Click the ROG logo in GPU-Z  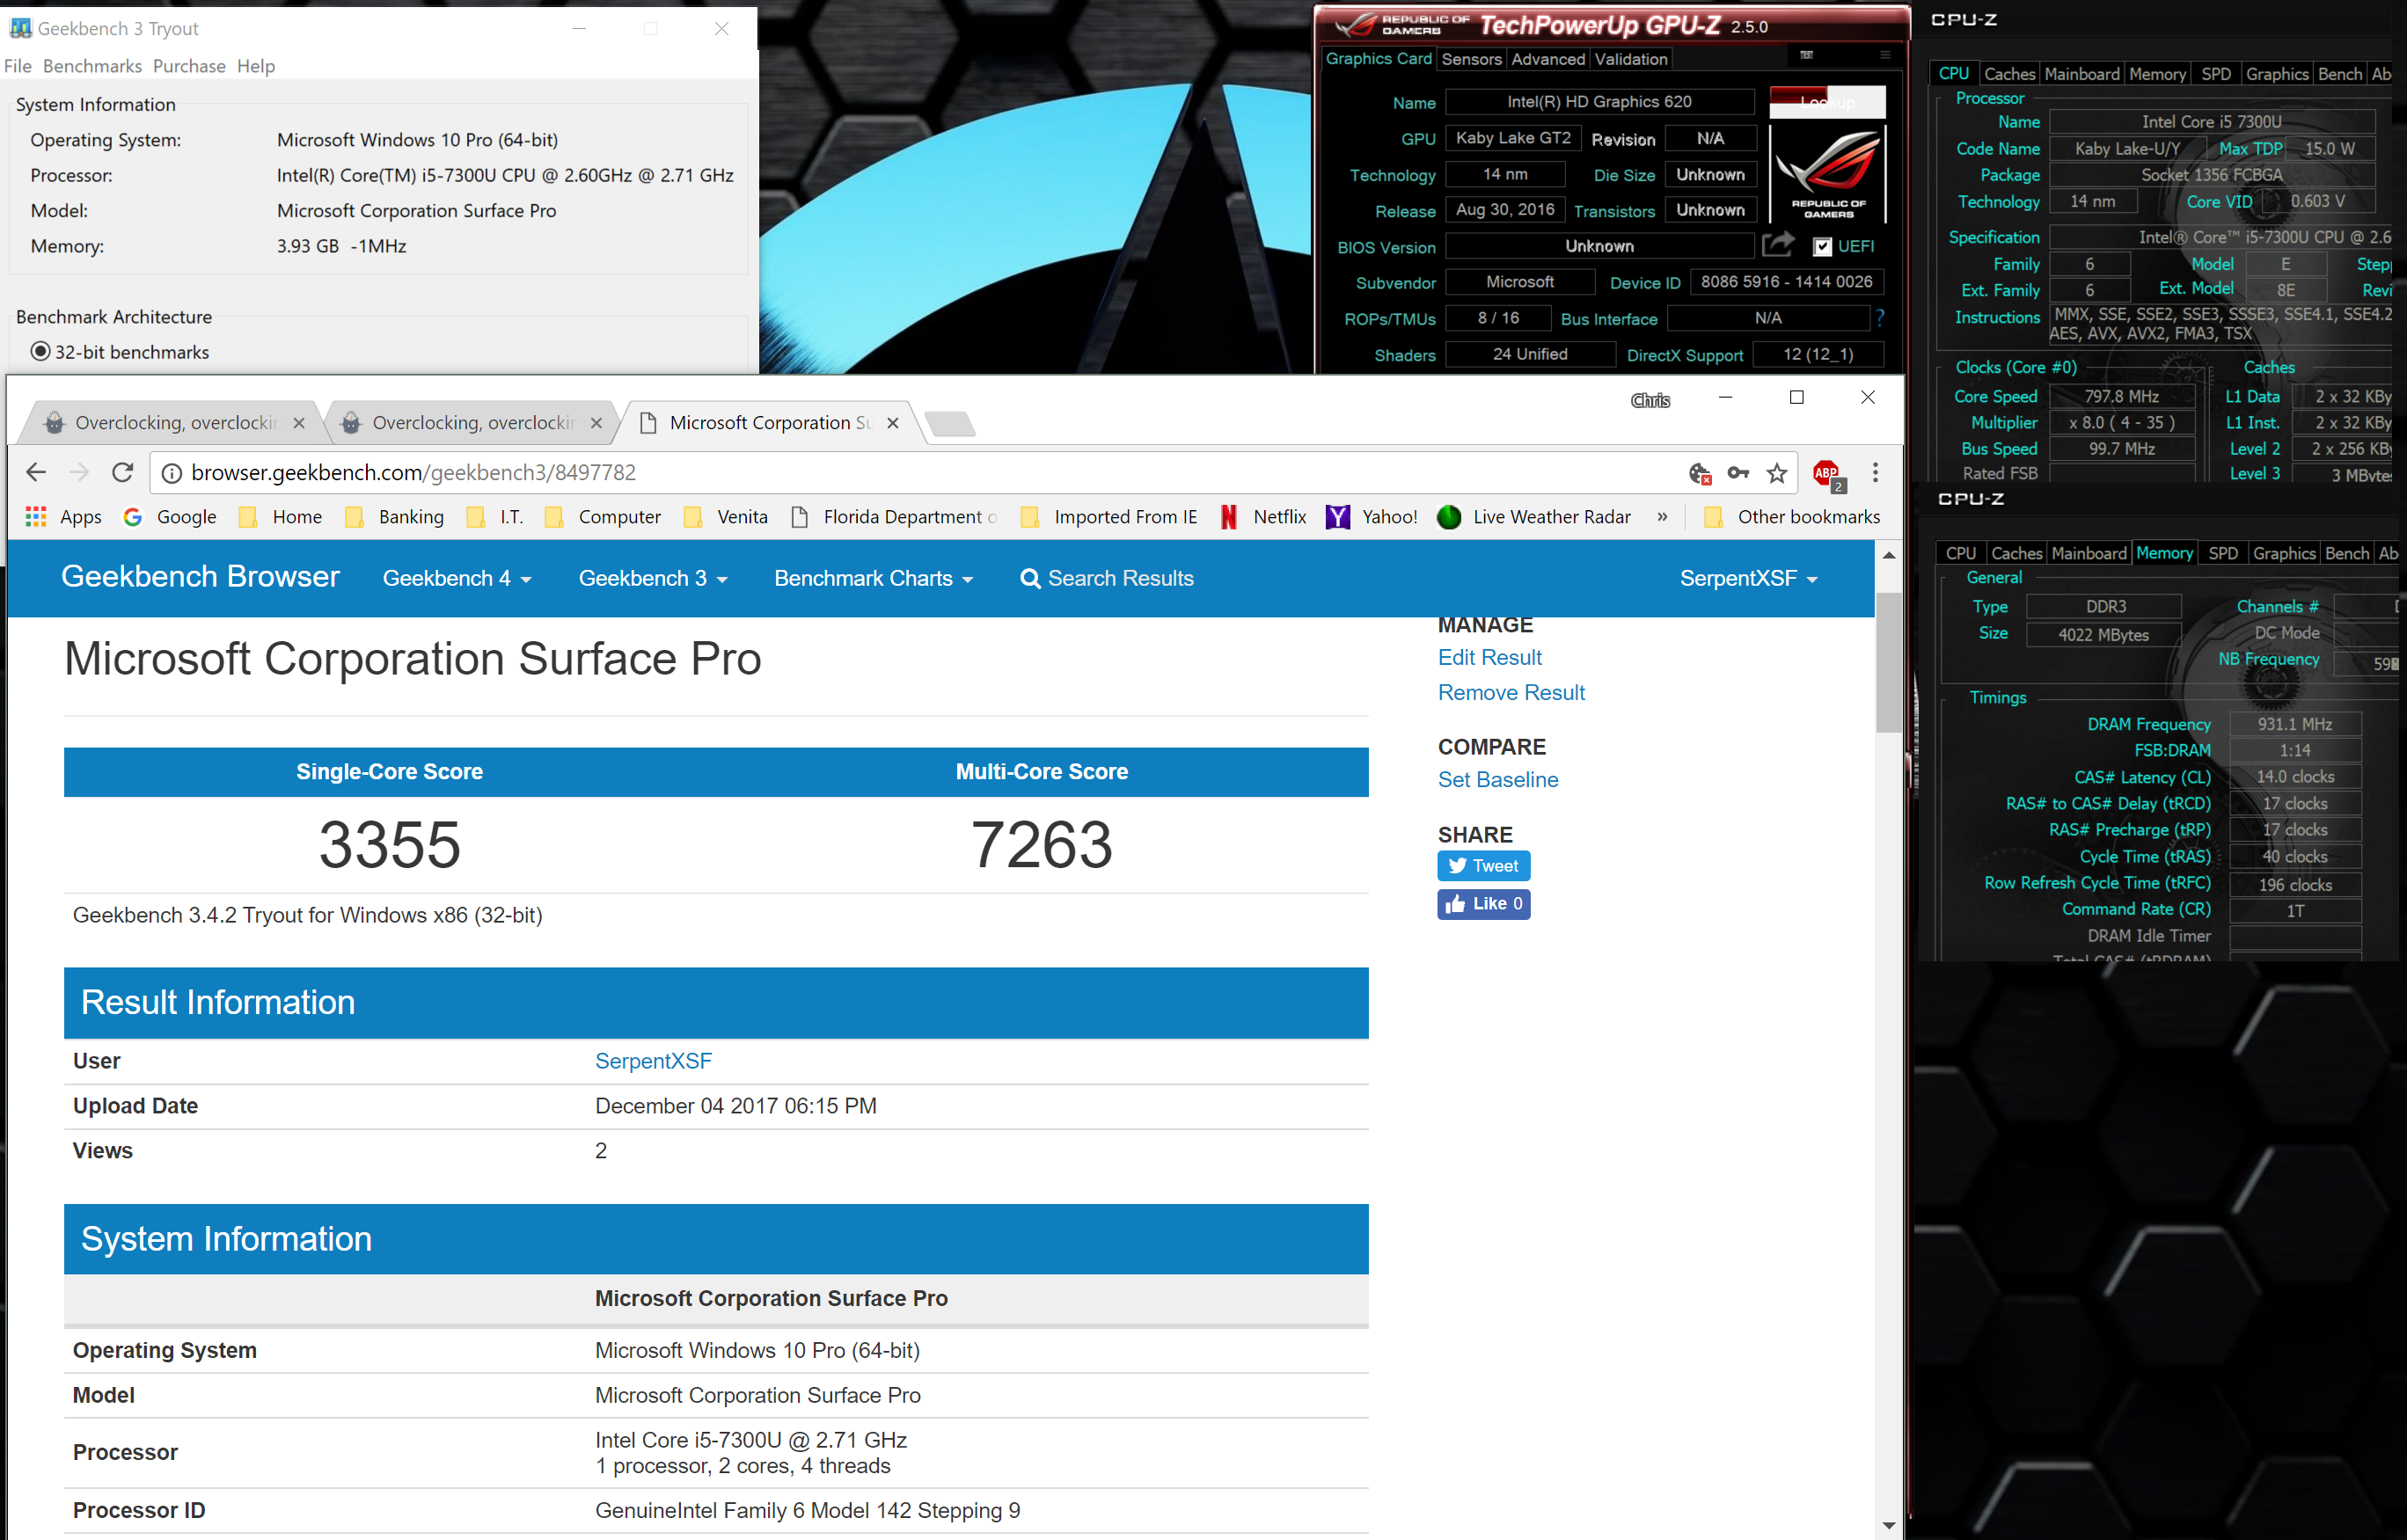click(1828, 173)
